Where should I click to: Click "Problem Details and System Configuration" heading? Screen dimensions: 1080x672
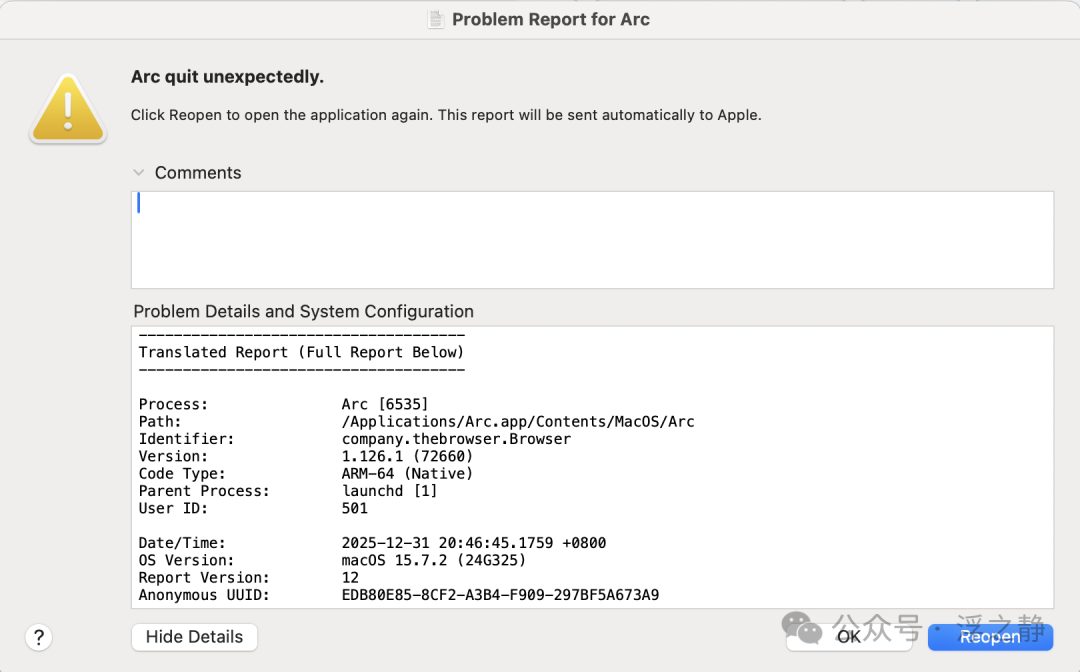(x=304, y=311)
